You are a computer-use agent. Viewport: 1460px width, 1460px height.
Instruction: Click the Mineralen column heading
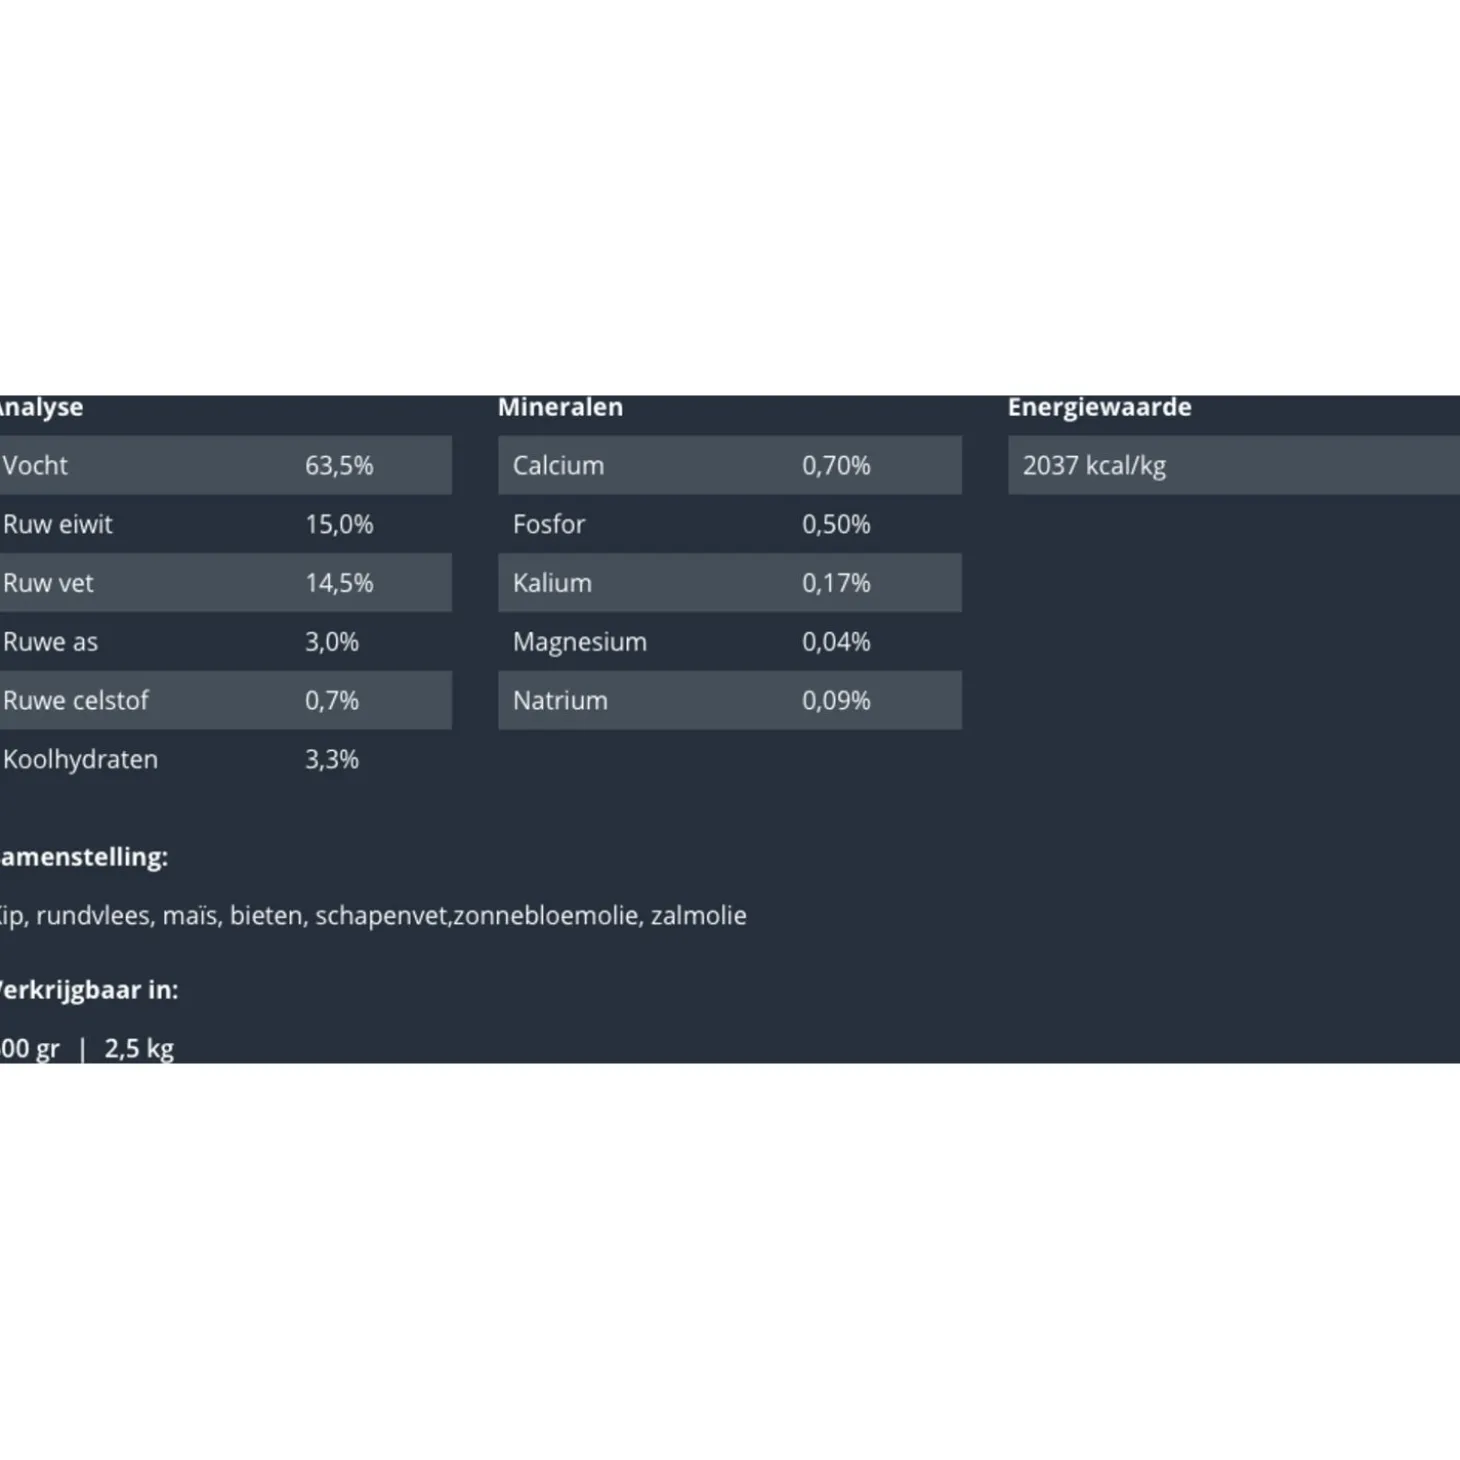(560, 407)
